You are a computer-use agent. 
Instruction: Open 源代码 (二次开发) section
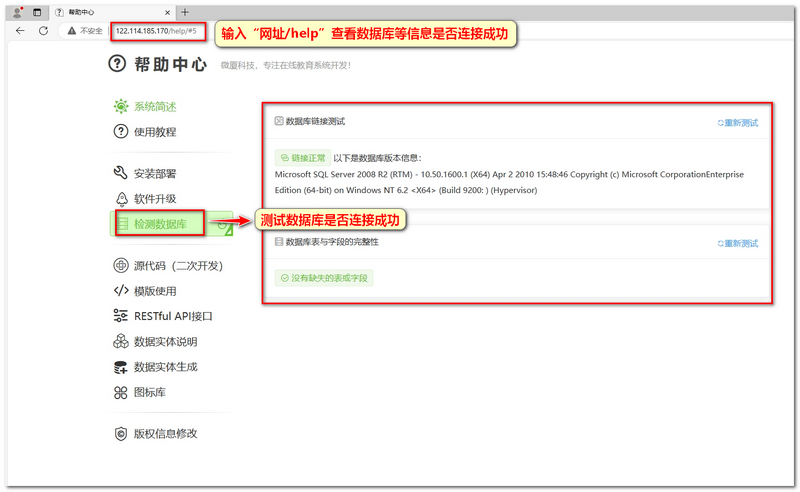click(x=176, y=266)
